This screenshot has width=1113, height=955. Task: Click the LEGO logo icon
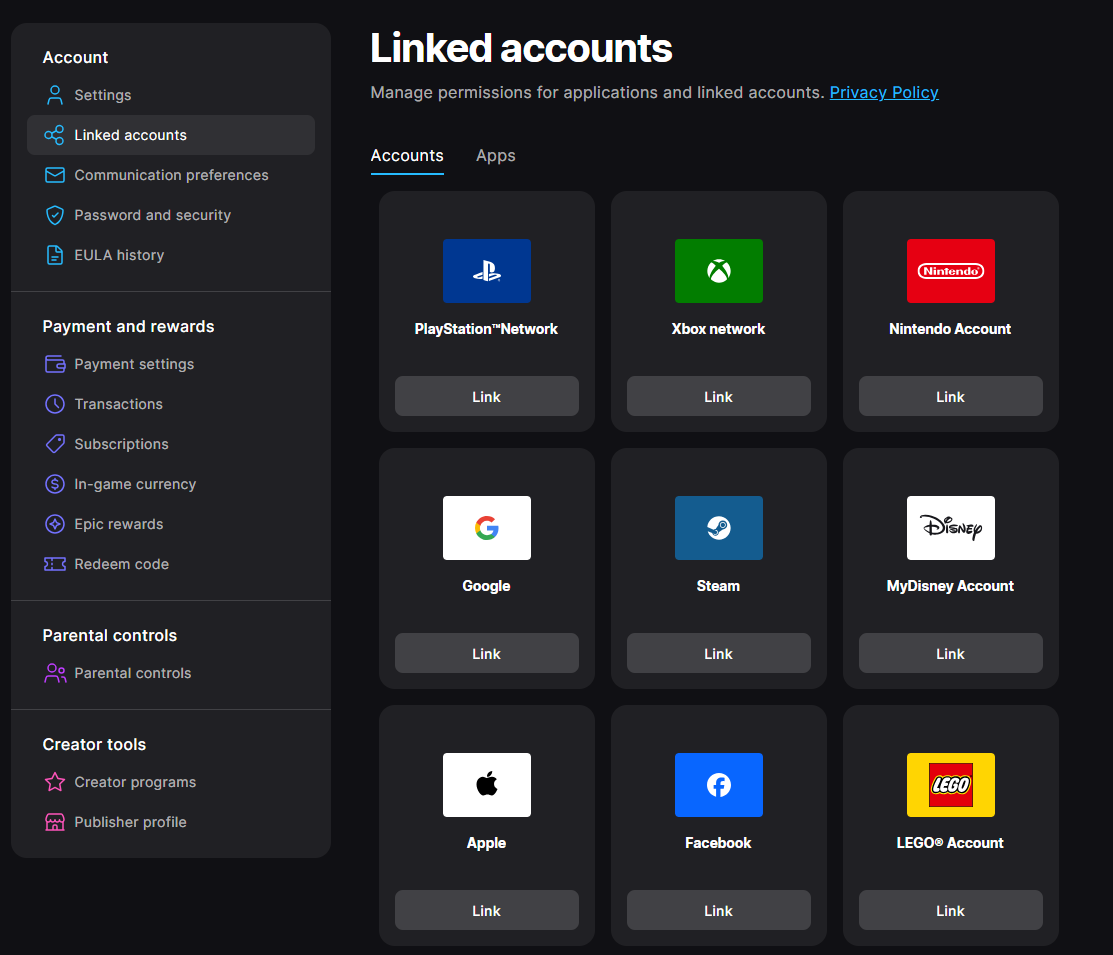click(x=950, y=785)
